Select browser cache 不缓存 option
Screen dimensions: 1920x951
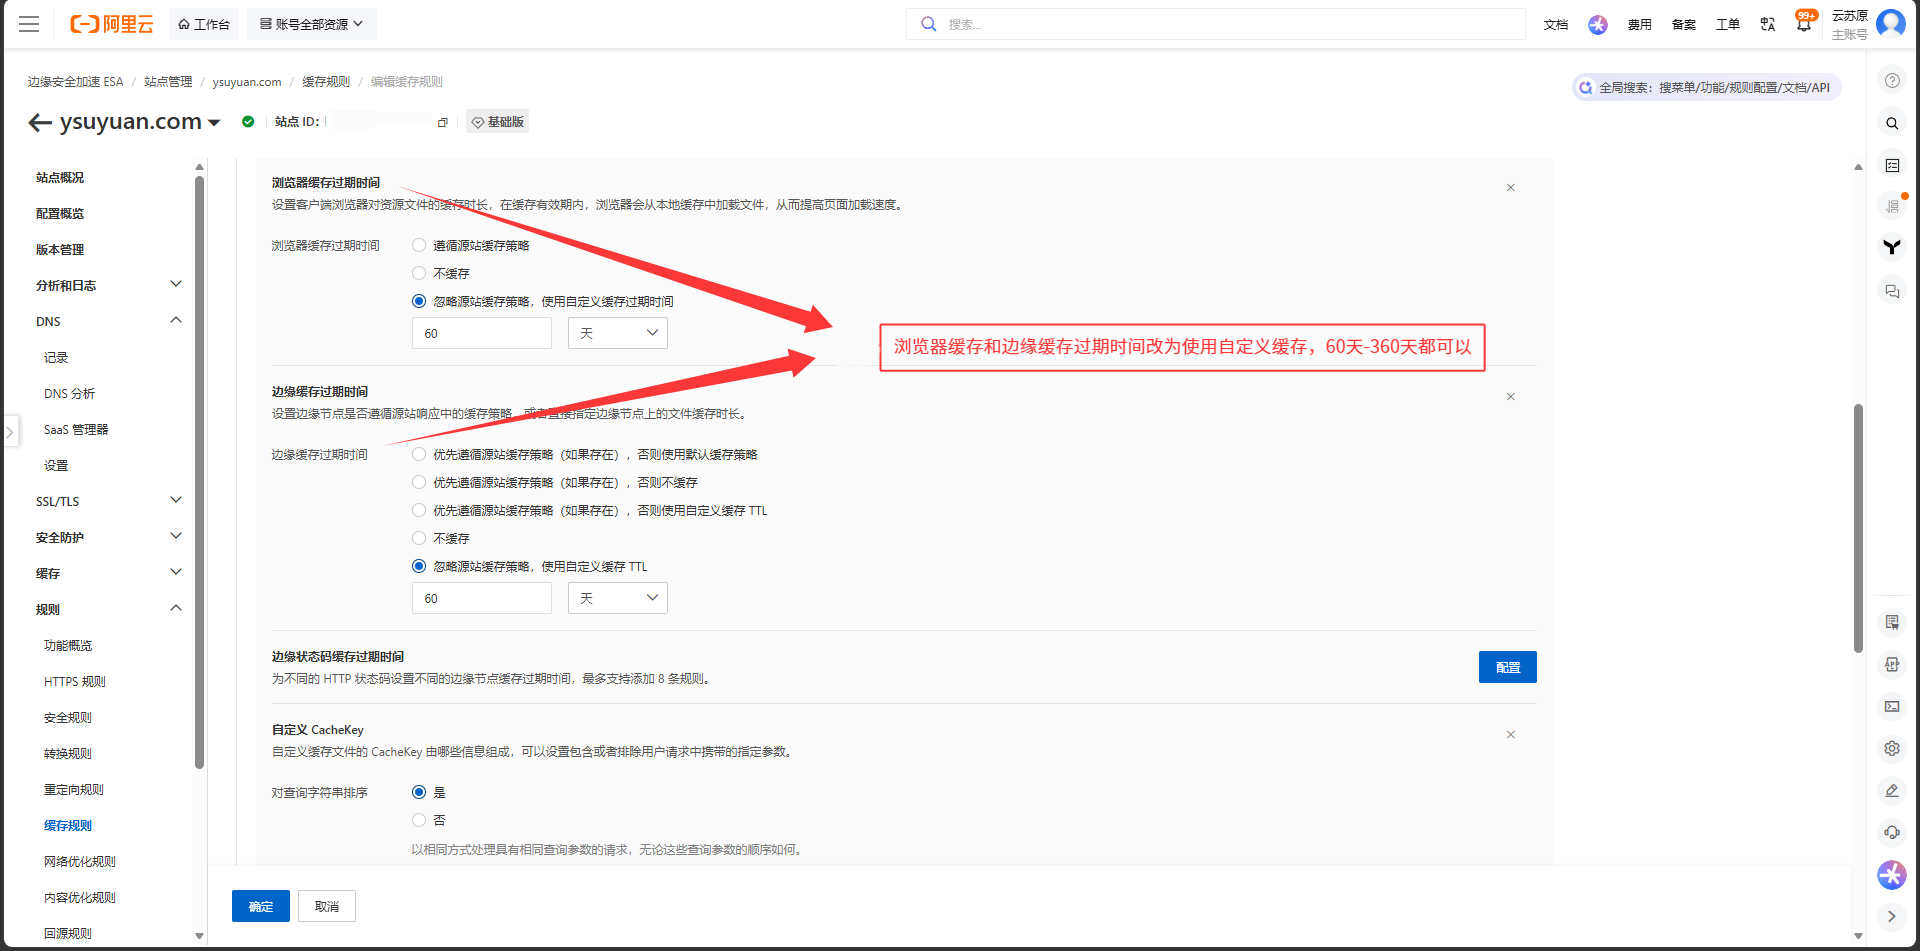click(x=419, y=273)
